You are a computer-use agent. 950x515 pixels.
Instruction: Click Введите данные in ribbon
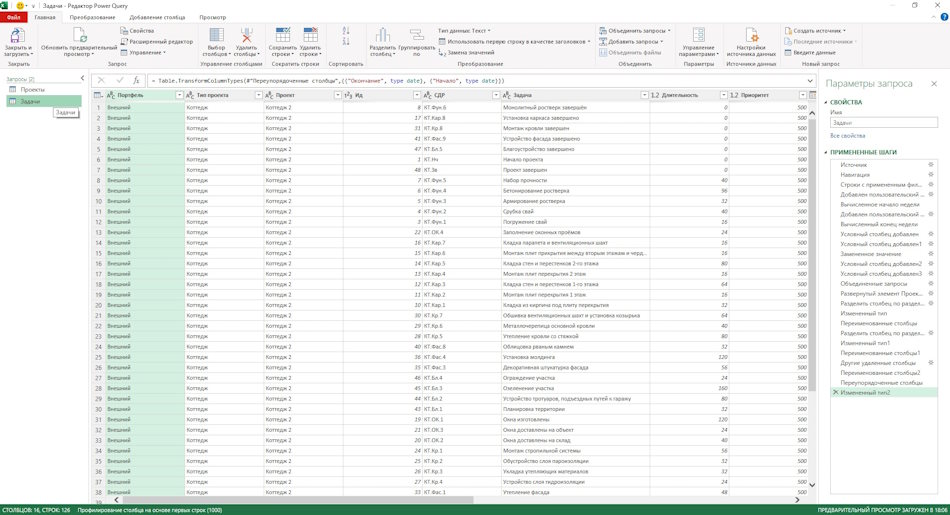[810, 53]
